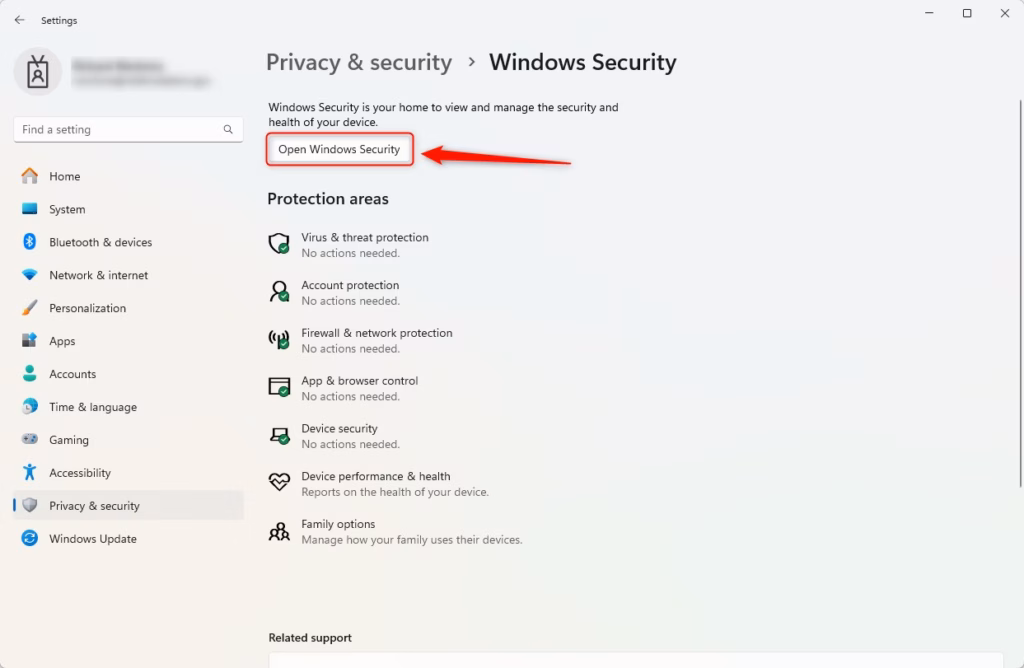This screenshot has width=1024, height=668.
Task: Click the Find a setting search field
Action: click(128, 129)
